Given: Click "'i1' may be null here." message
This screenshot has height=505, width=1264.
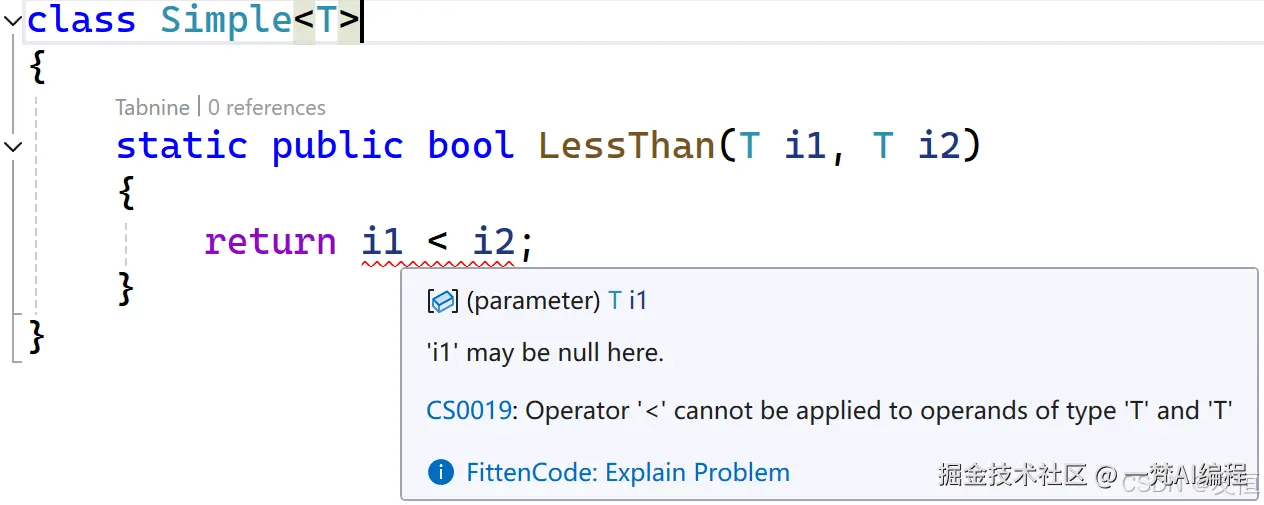Looking at the screenshot, I should (545, 353).
